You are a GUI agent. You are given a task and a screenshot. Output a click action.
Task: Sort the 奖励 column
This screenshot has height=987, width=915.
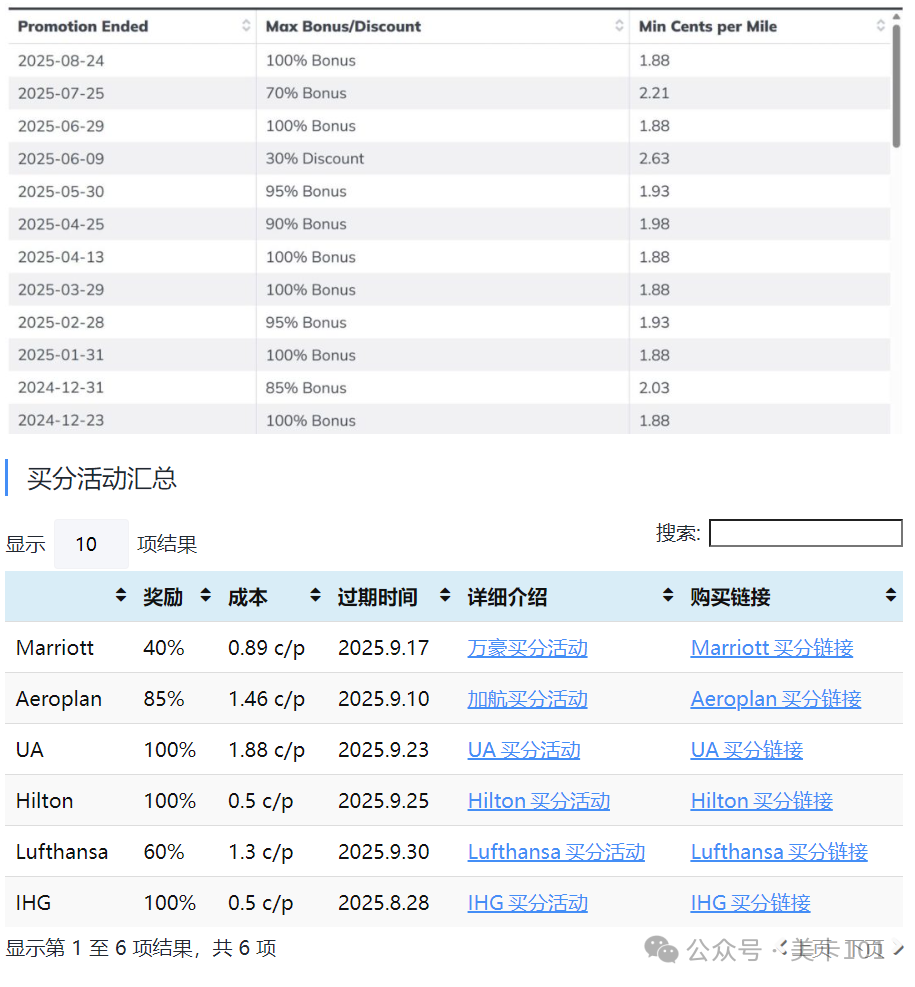(204, 596)
